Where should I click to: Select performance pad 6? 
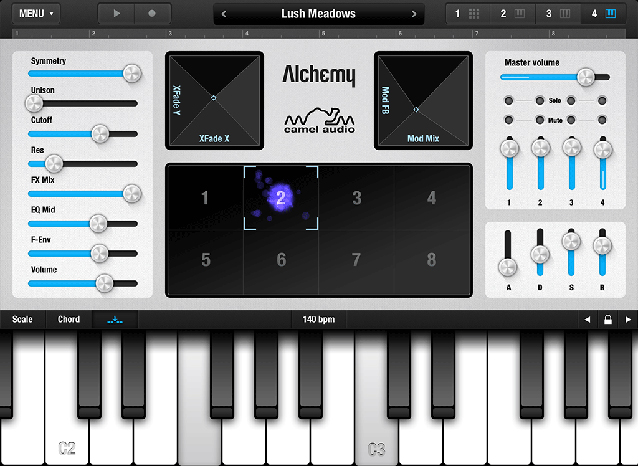(x=281, y=260)
